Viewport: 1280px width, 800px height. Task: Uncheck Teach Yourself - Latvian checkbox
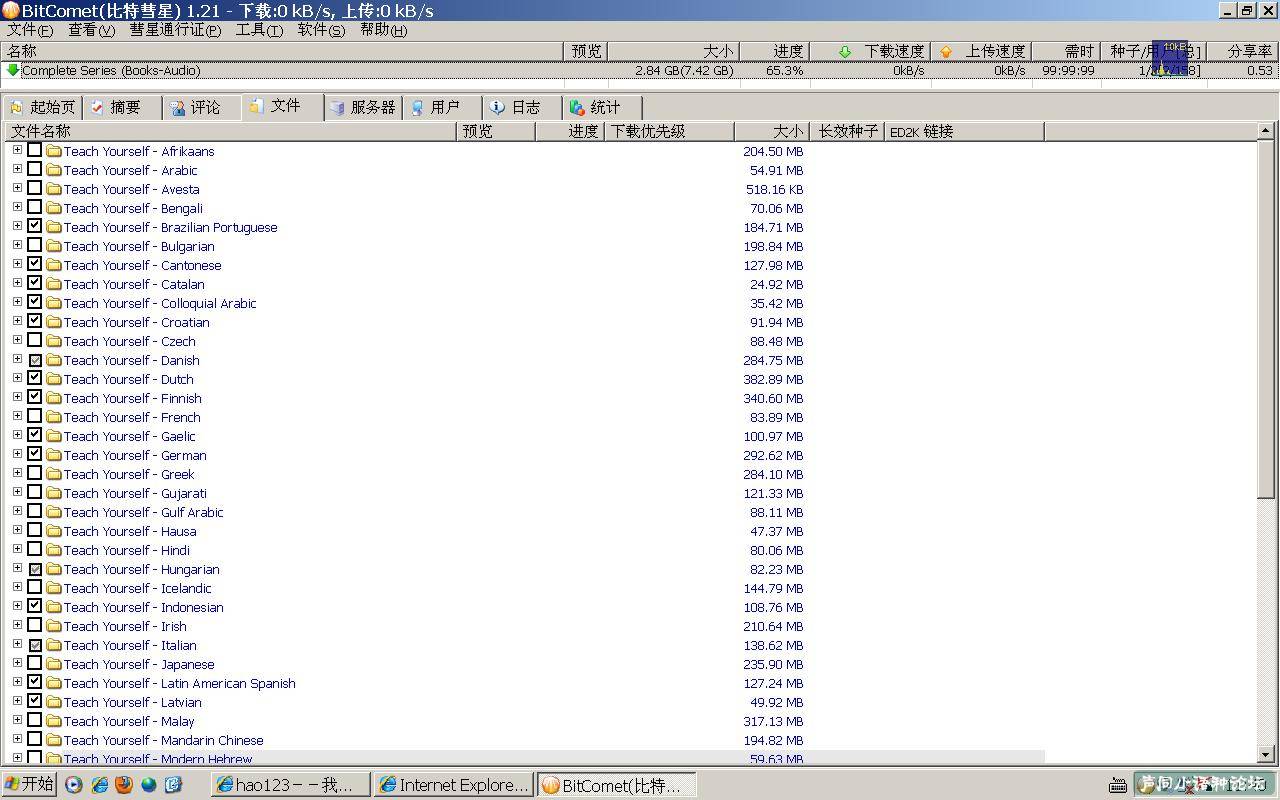[35, 701]
